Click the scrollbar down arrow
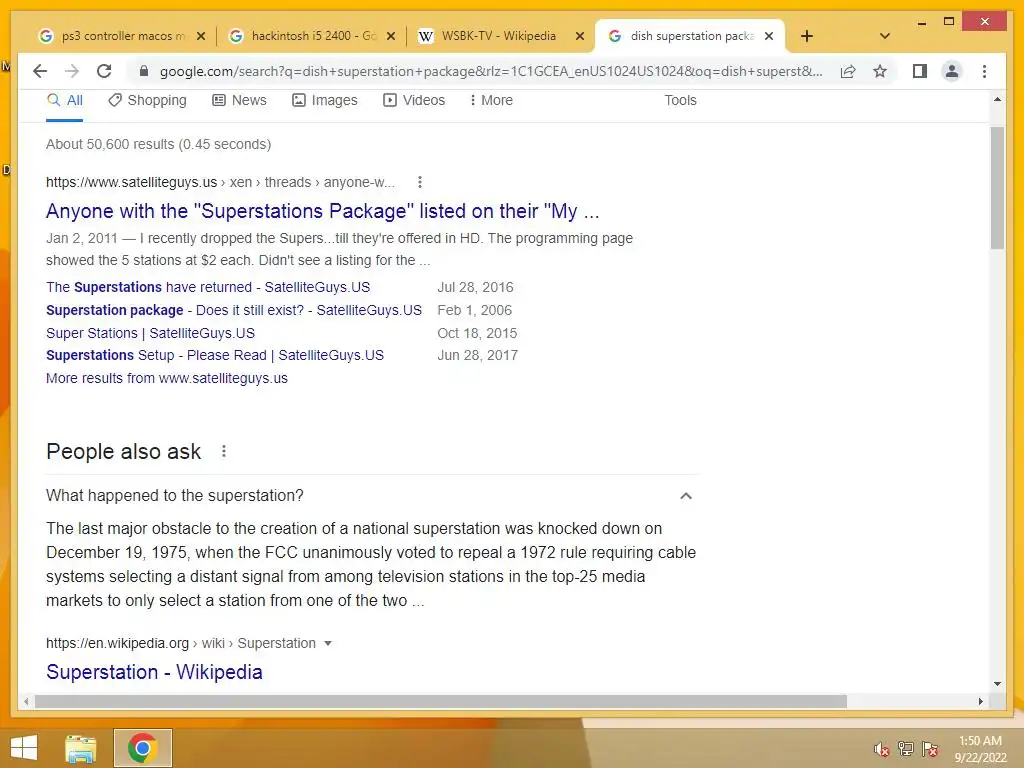Image resolution: width=1024 pixels, height=768 pixels. (997, 684)
